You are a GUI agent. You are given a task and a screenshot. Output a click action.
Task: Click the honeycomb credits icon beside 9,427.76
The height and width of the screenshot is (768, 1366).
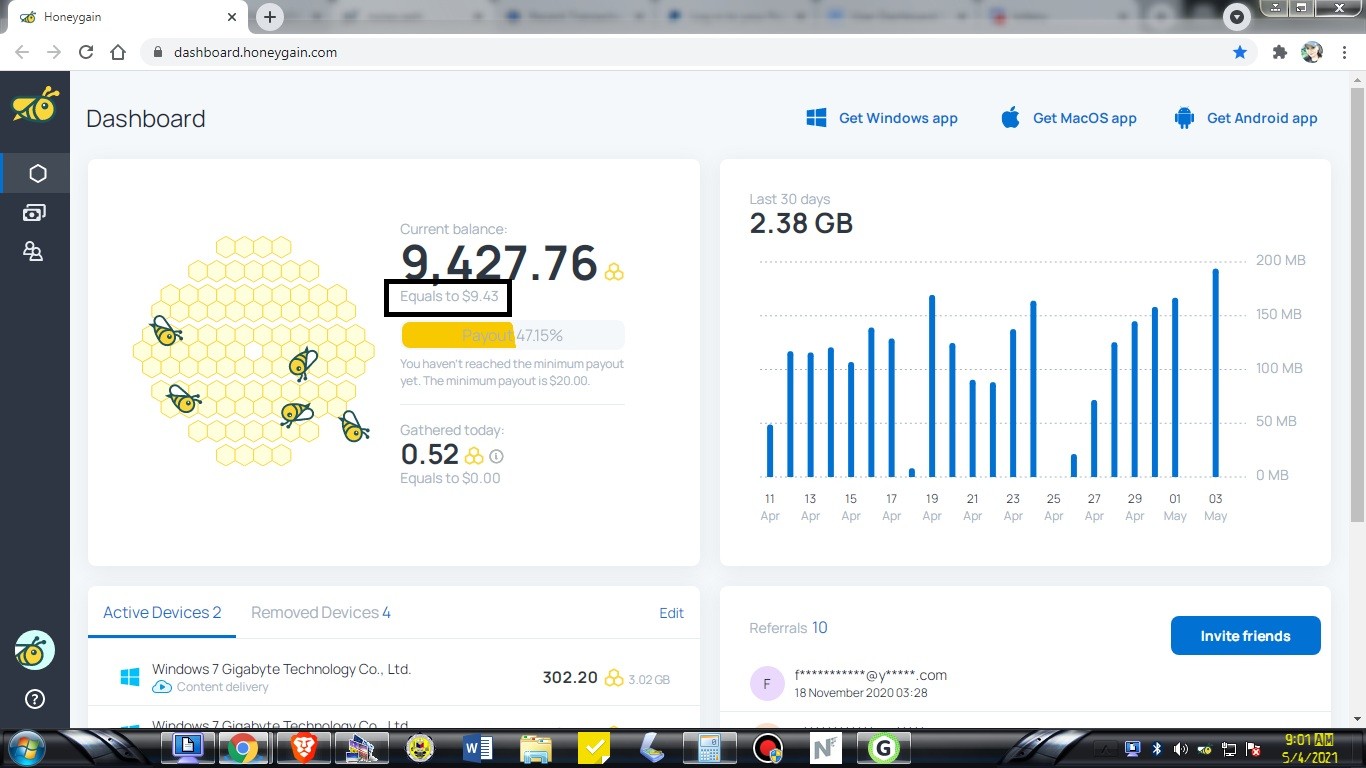click(x=613, y=271)
